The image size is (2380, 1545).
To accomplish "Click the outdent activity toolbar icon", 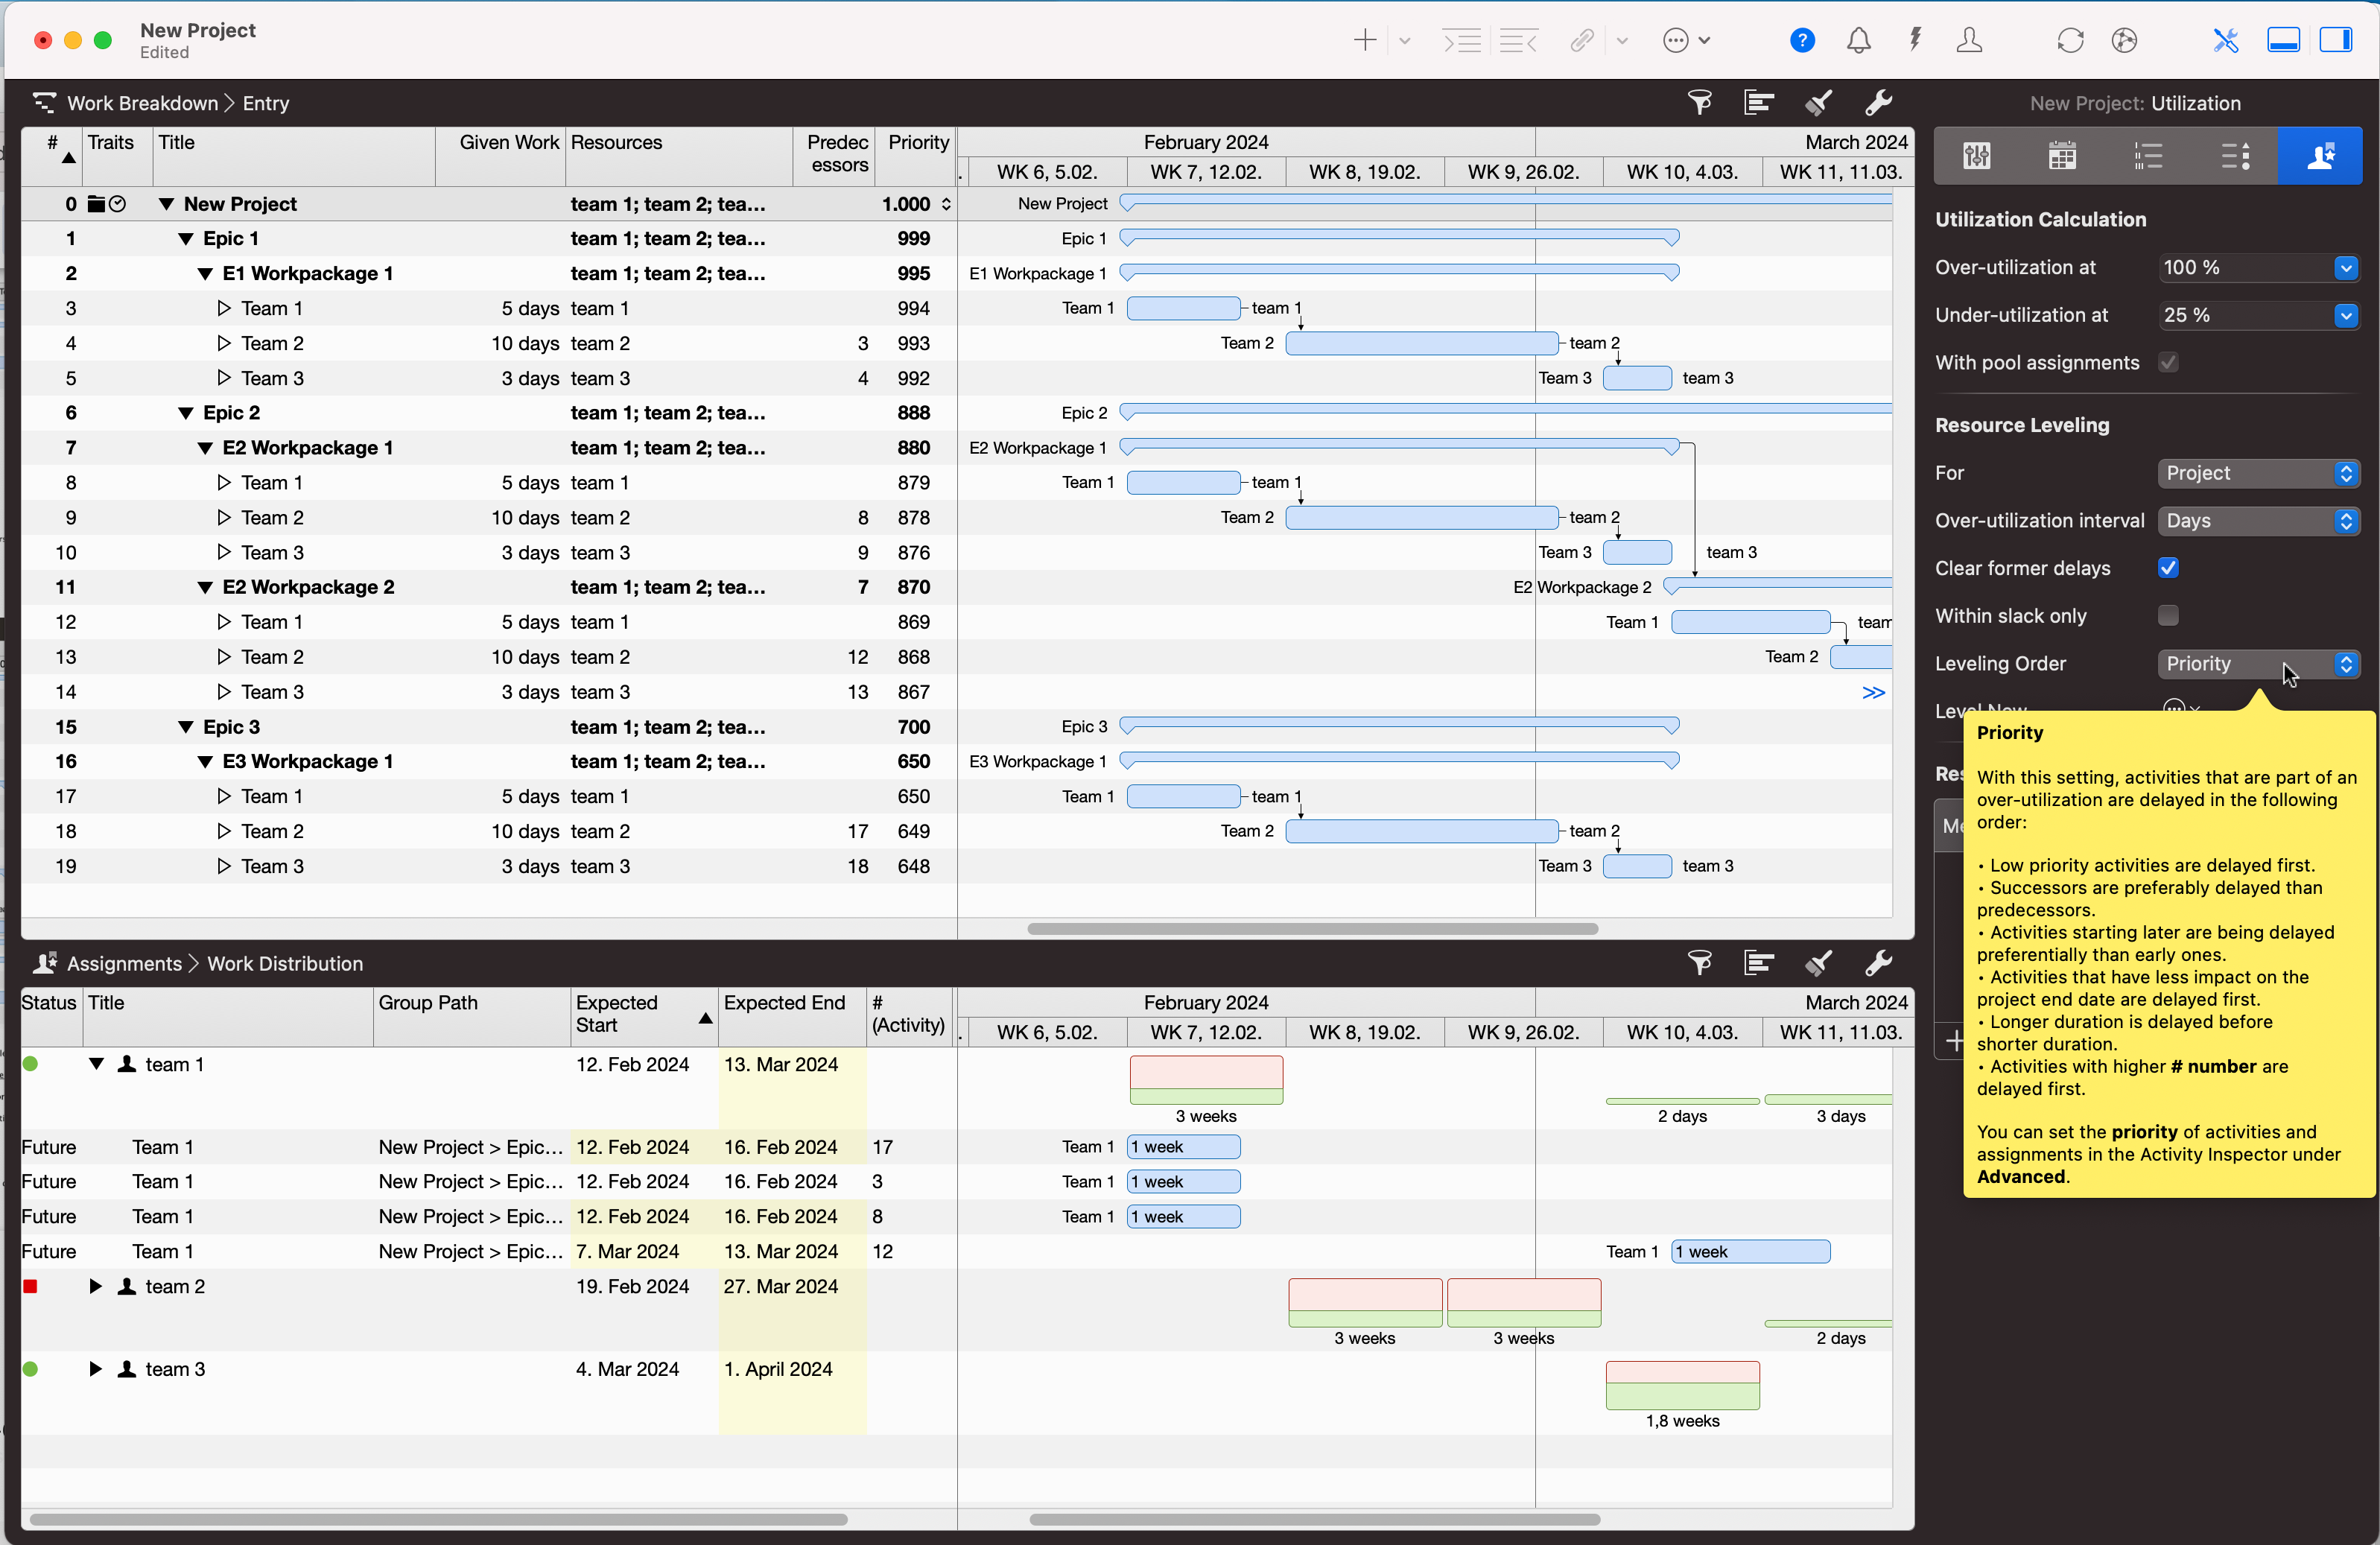I will 1519,40.
